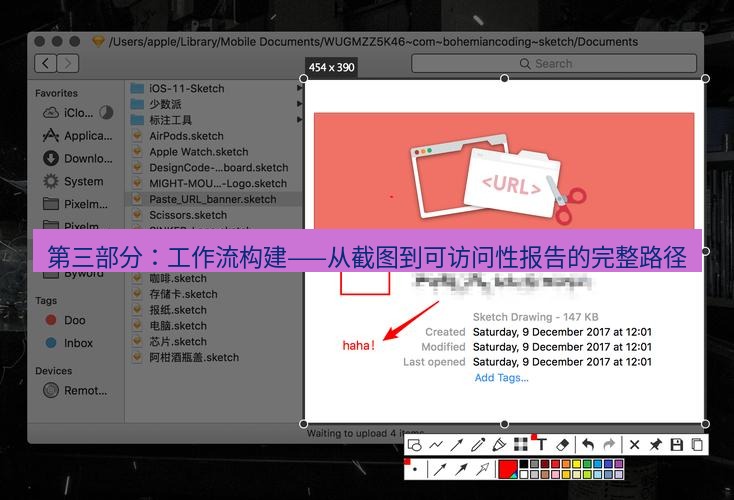This screenshot has width=734, height=500.
Task: Click the iCloud sync progress pie icon
Action: (x=106, y=112)
